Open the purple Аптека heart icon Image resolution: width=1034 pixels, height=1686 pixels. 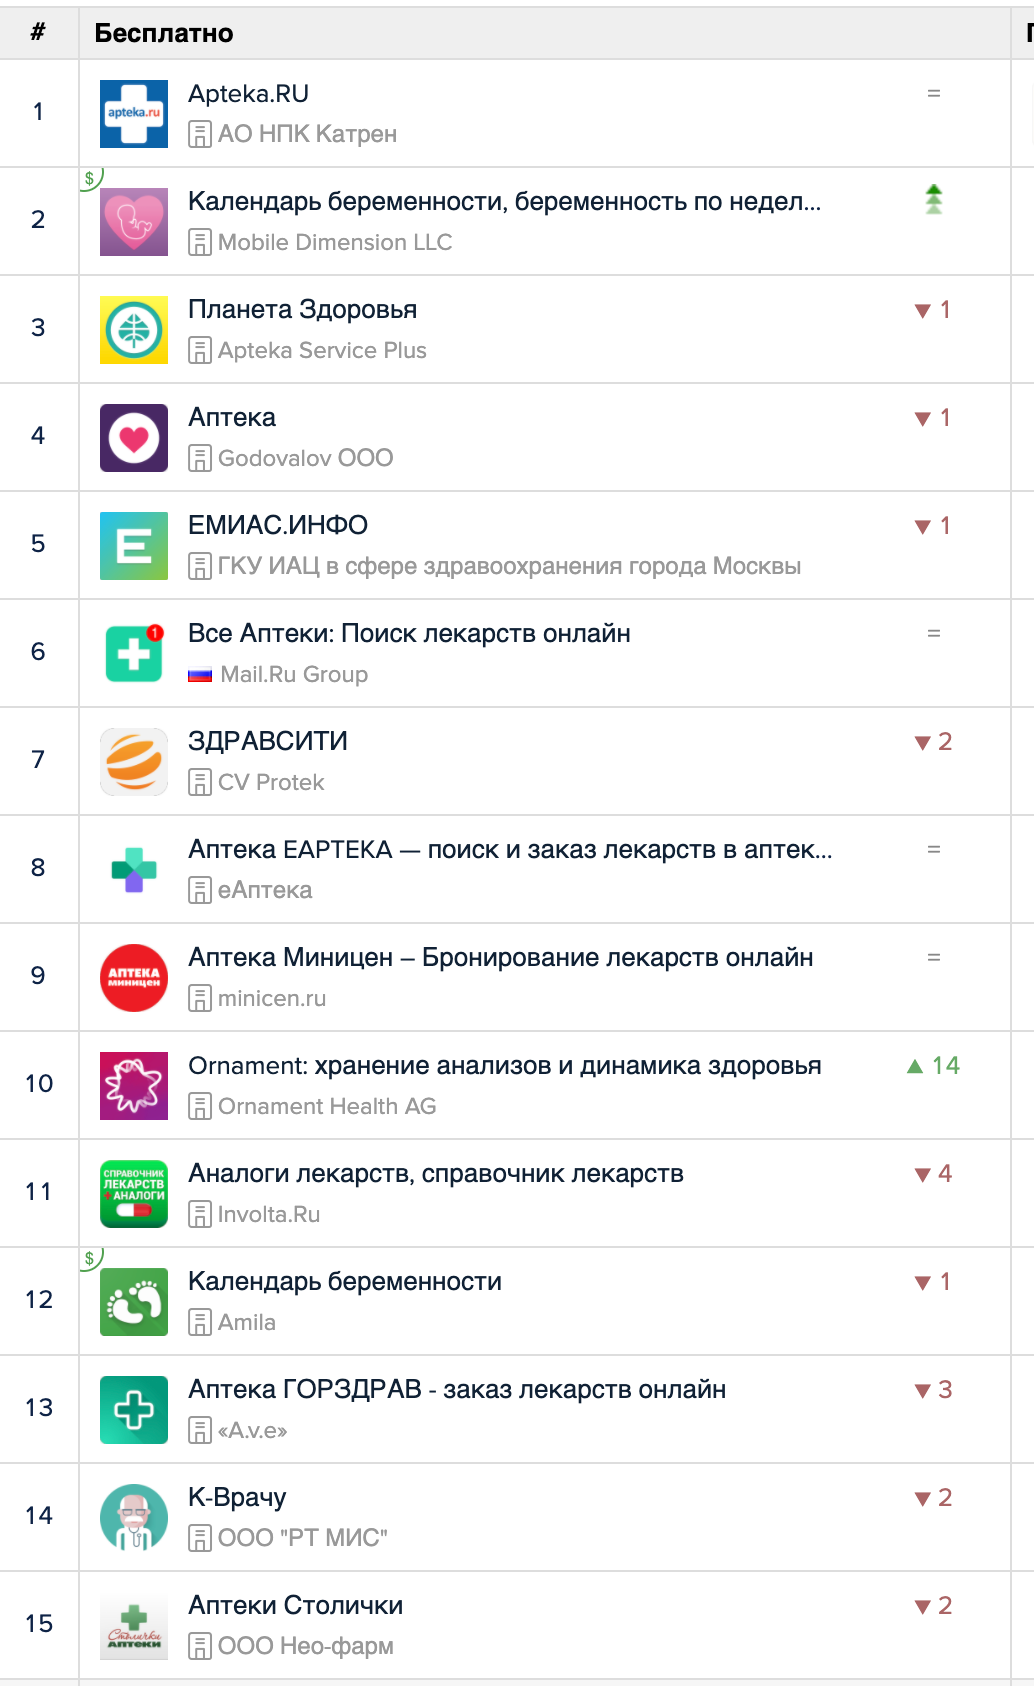[134, 438]
